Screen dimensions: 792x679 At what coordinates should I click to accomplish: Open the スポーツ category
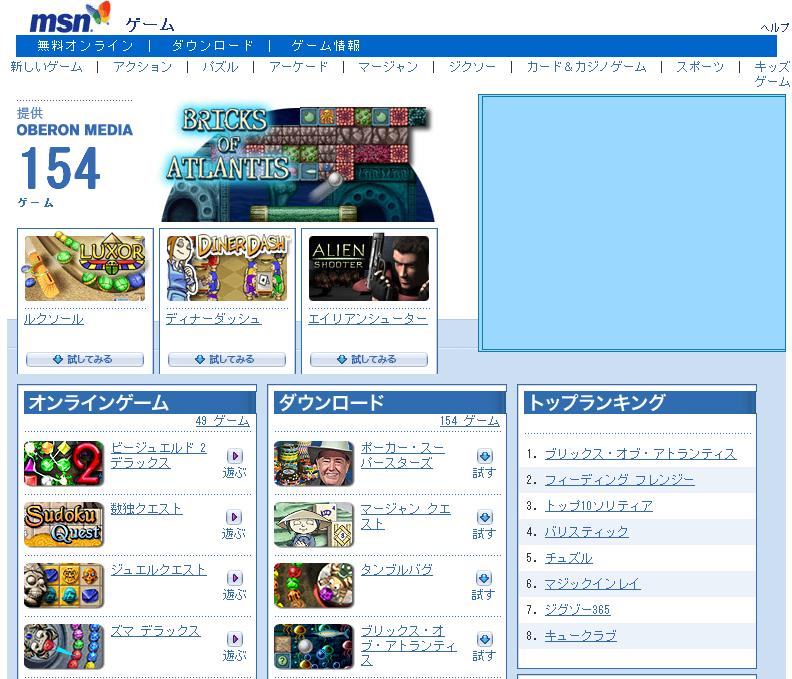[700, 67]
